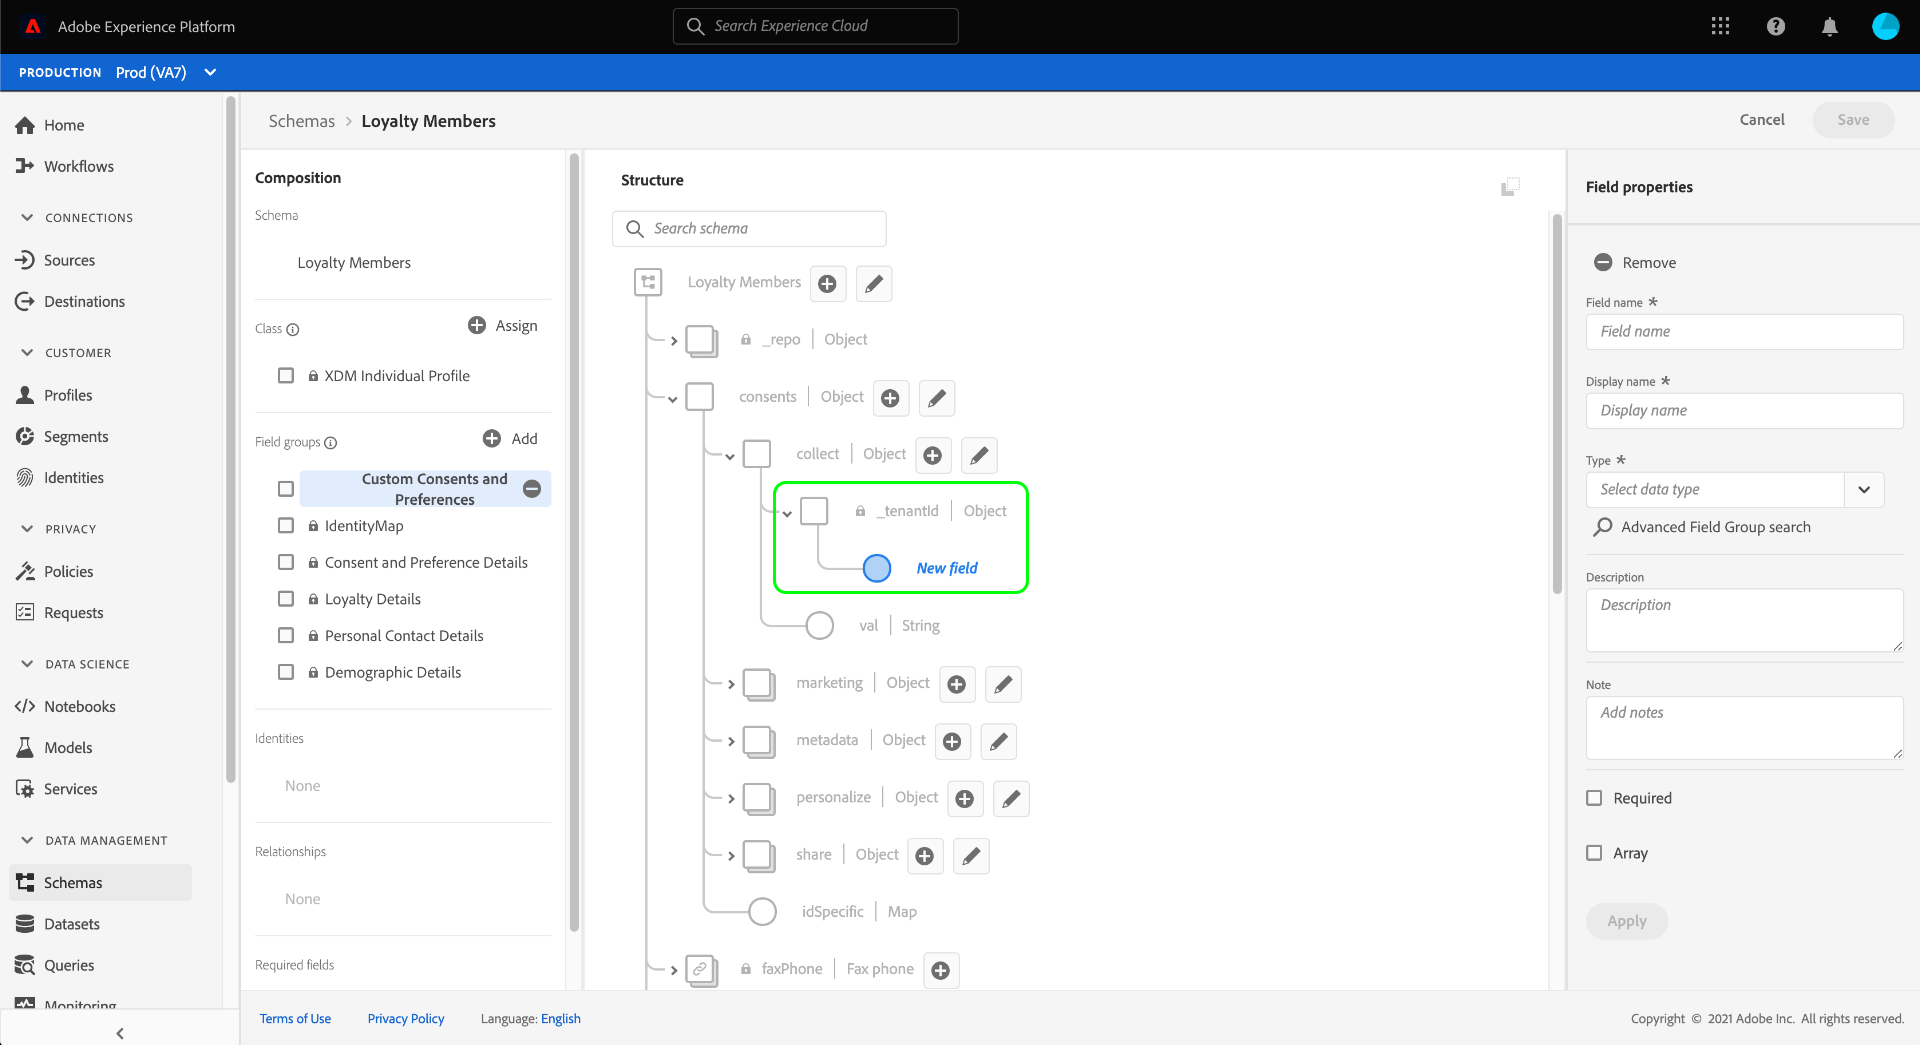Add a field under share object
1920x1045 pixels.
click(x=925, y=856)
